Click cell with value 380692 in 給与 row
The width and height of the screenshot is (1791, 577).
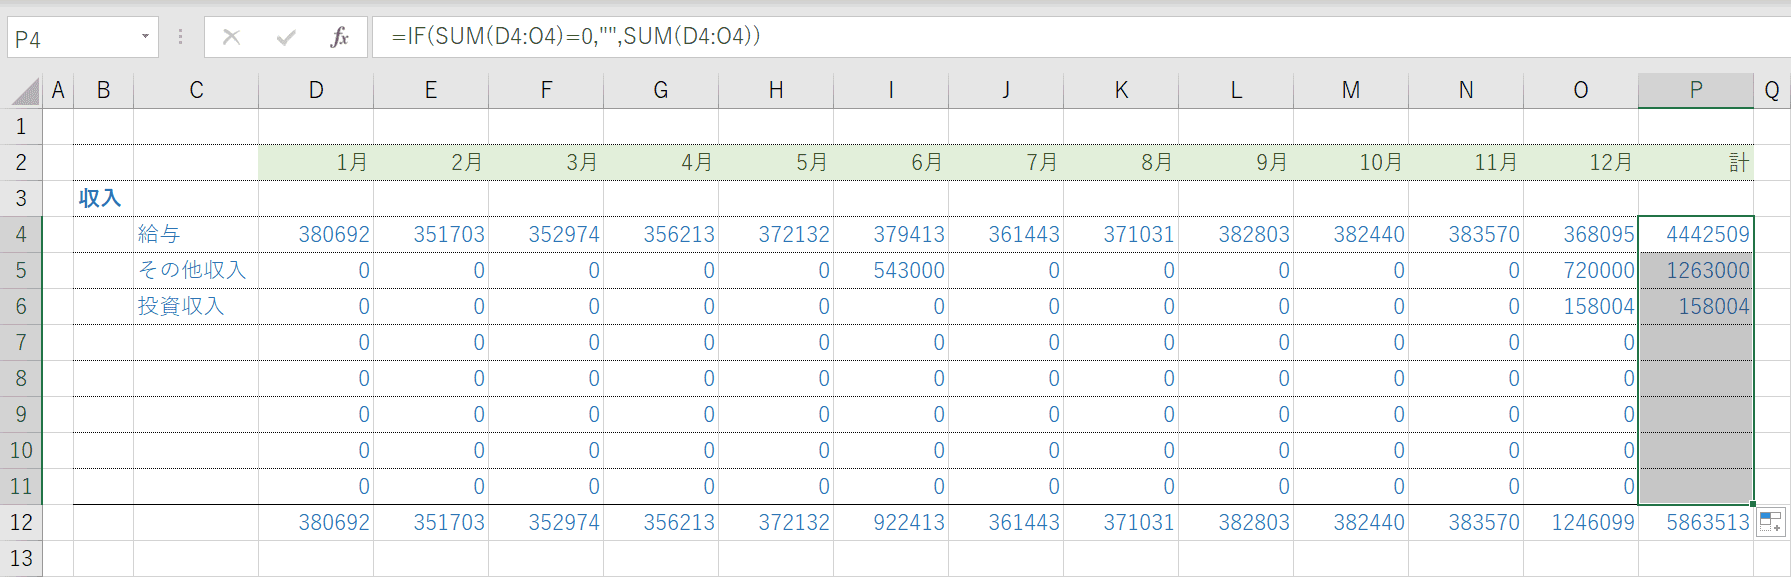click(316, 235)
